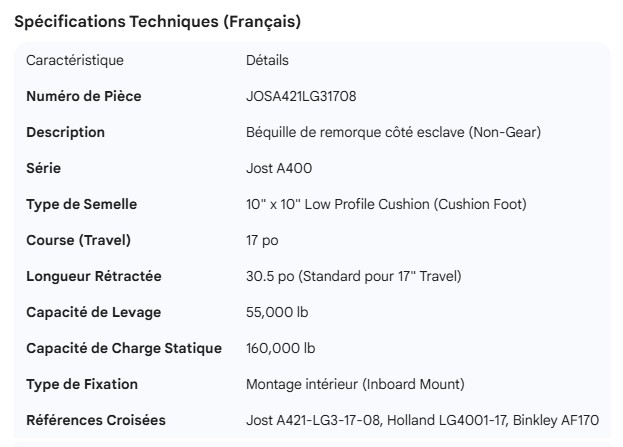Screen dimensions: 623x447
Task: Select the part number JOSA421LG31708
Action: pyautogui.click(x=301, y=96)
